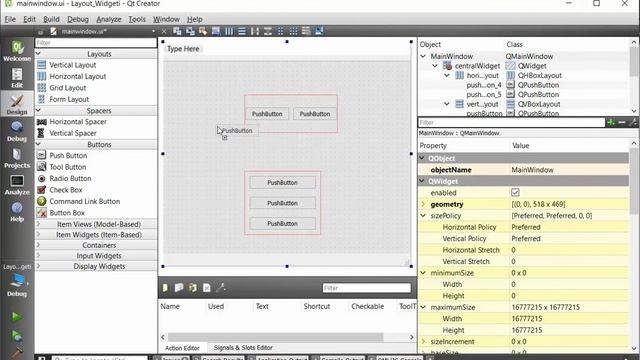Click Edit Widgets toolbar icon
Viewport: 640px width, 360px height.
(x=177, y=31)
